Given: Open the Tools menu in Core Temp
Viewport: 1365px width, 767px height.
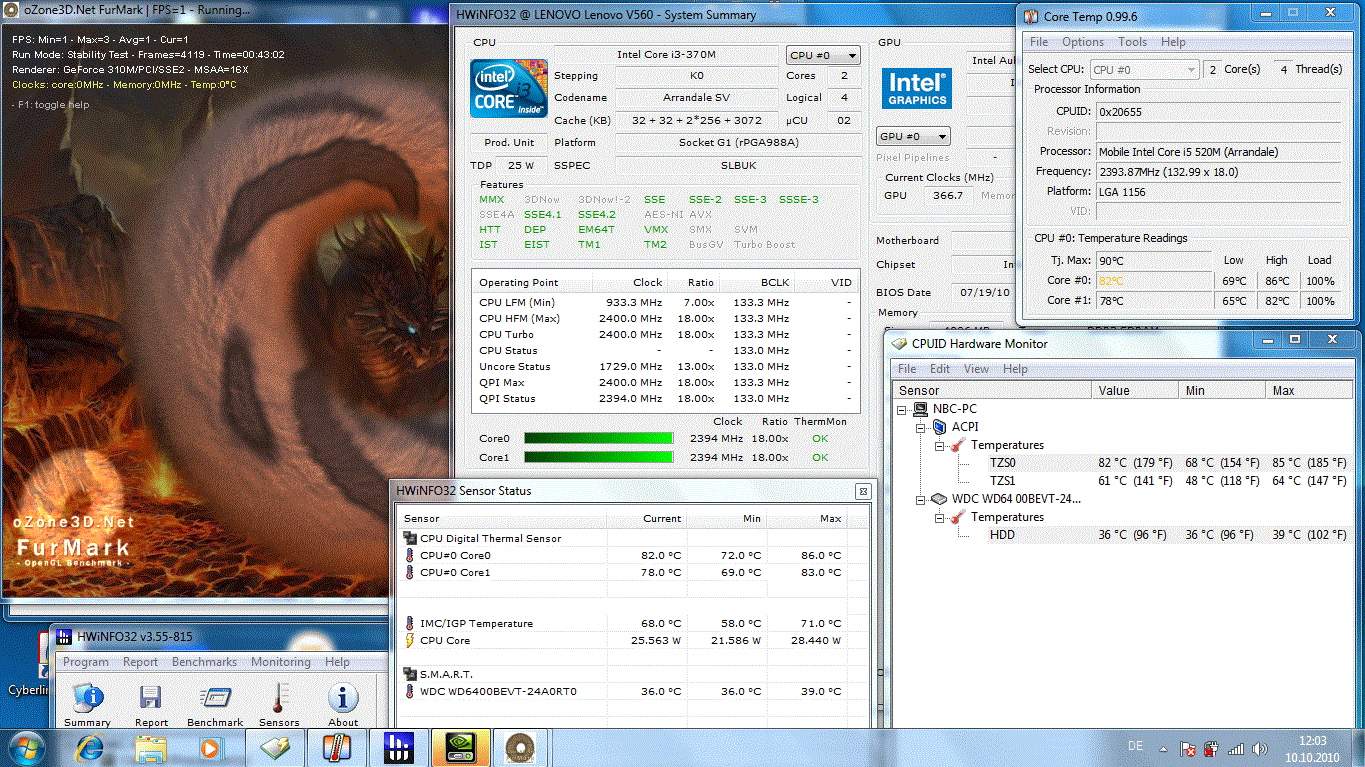Looking at the screenshot, I should pyautogui.click(x=1133, y=42).
